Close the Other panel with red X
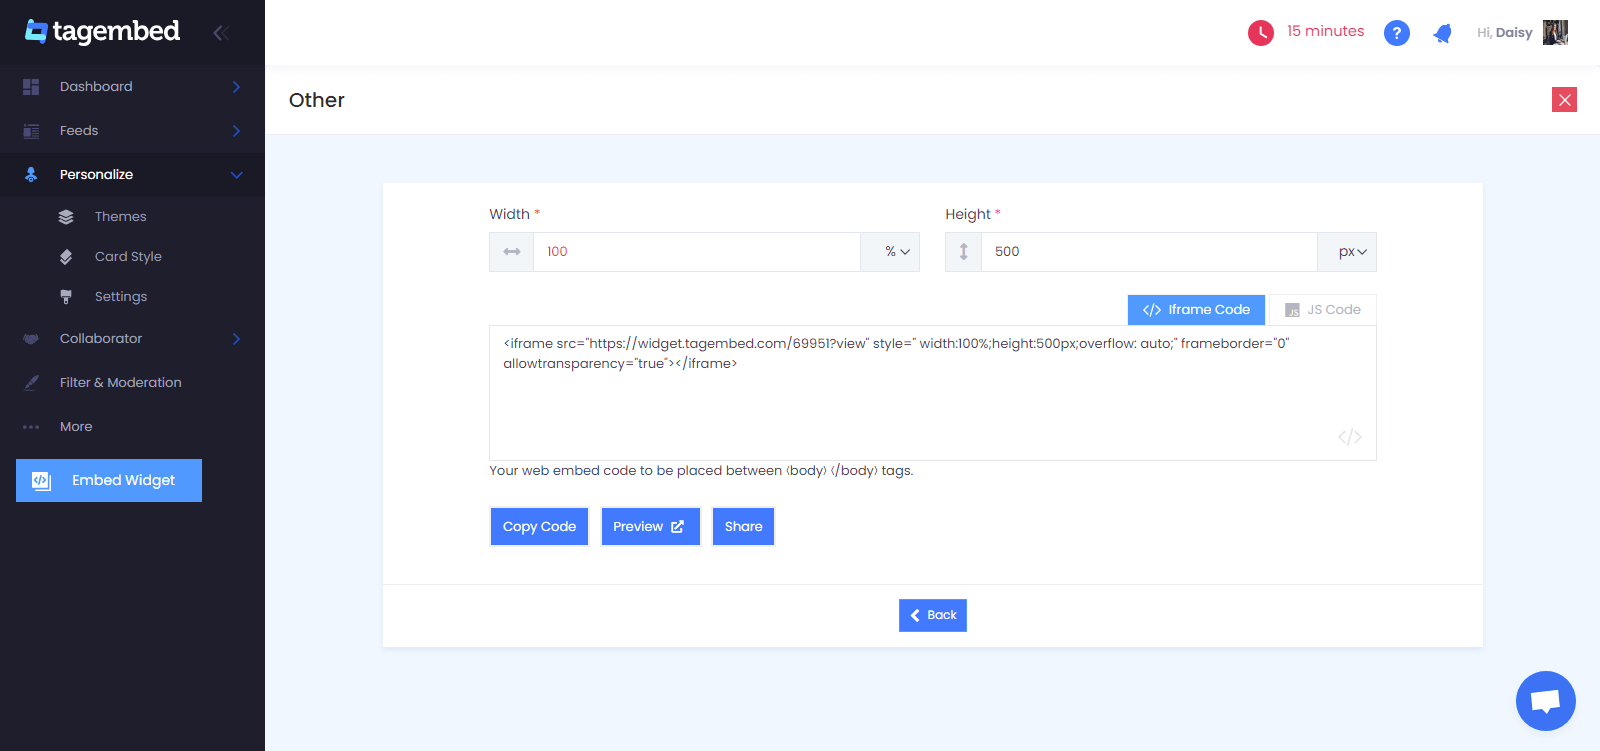Viewport: 1600px width, 751px height. pyautogui.click(x=1565, y=100)
